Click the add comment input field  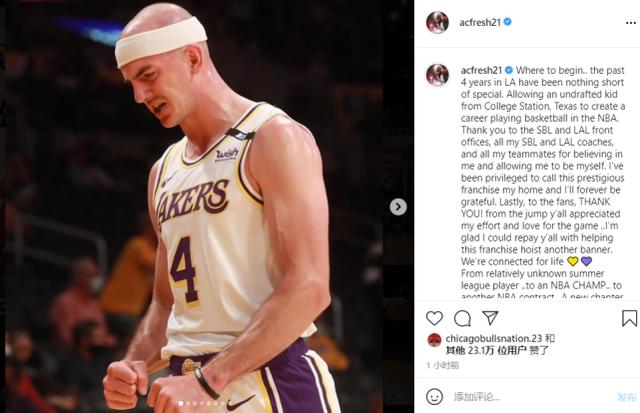(531, 396)
